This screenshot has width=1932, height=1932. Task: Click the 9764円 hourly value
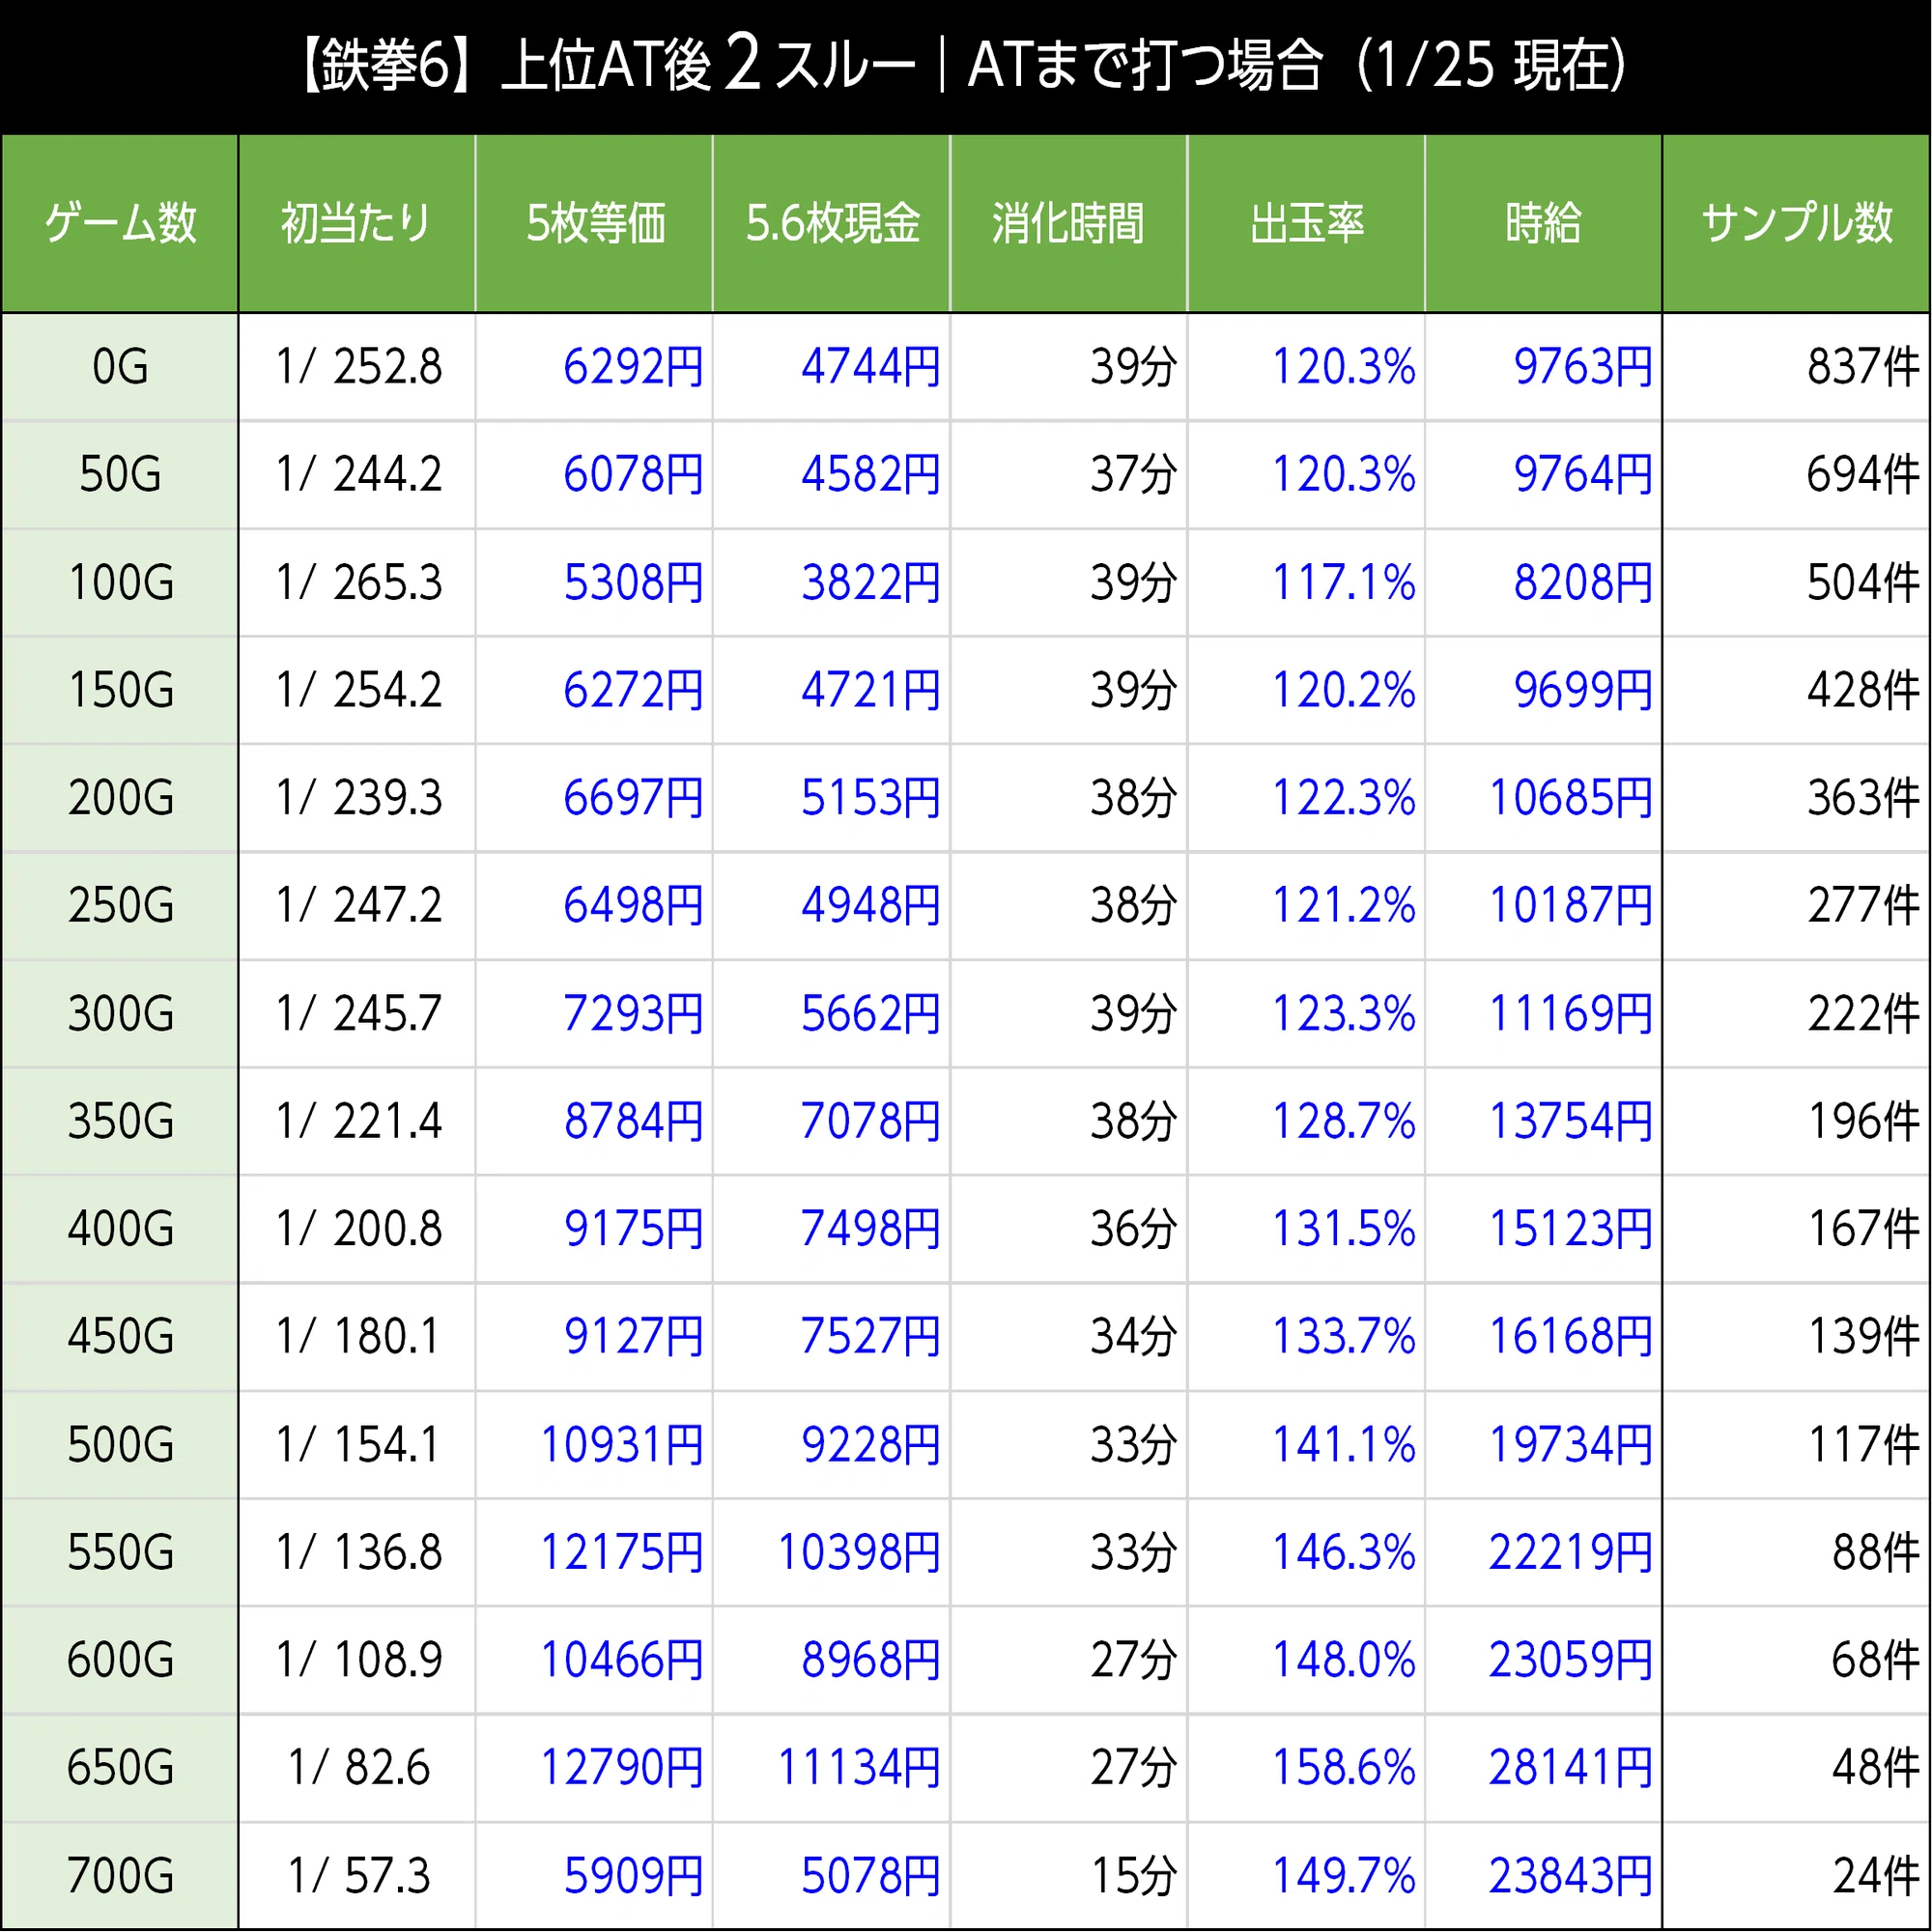(x=1583, y=475)
